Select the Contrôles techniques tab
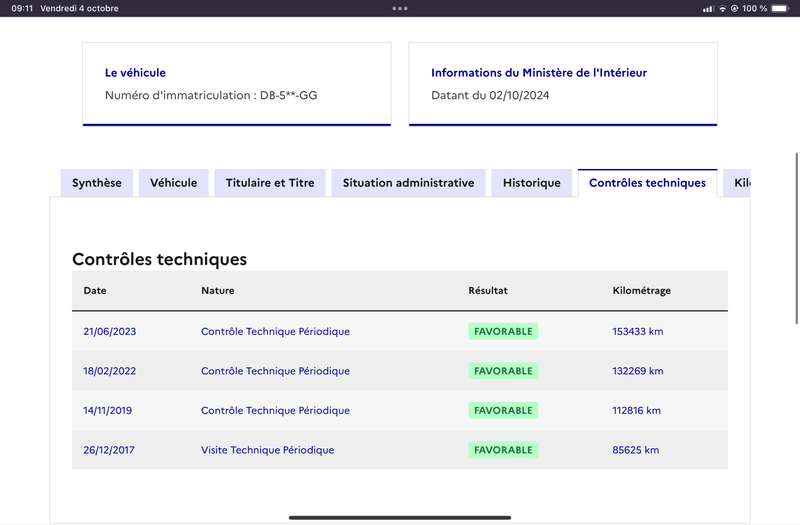The image size is (800, 525). (x=647, y=183)
